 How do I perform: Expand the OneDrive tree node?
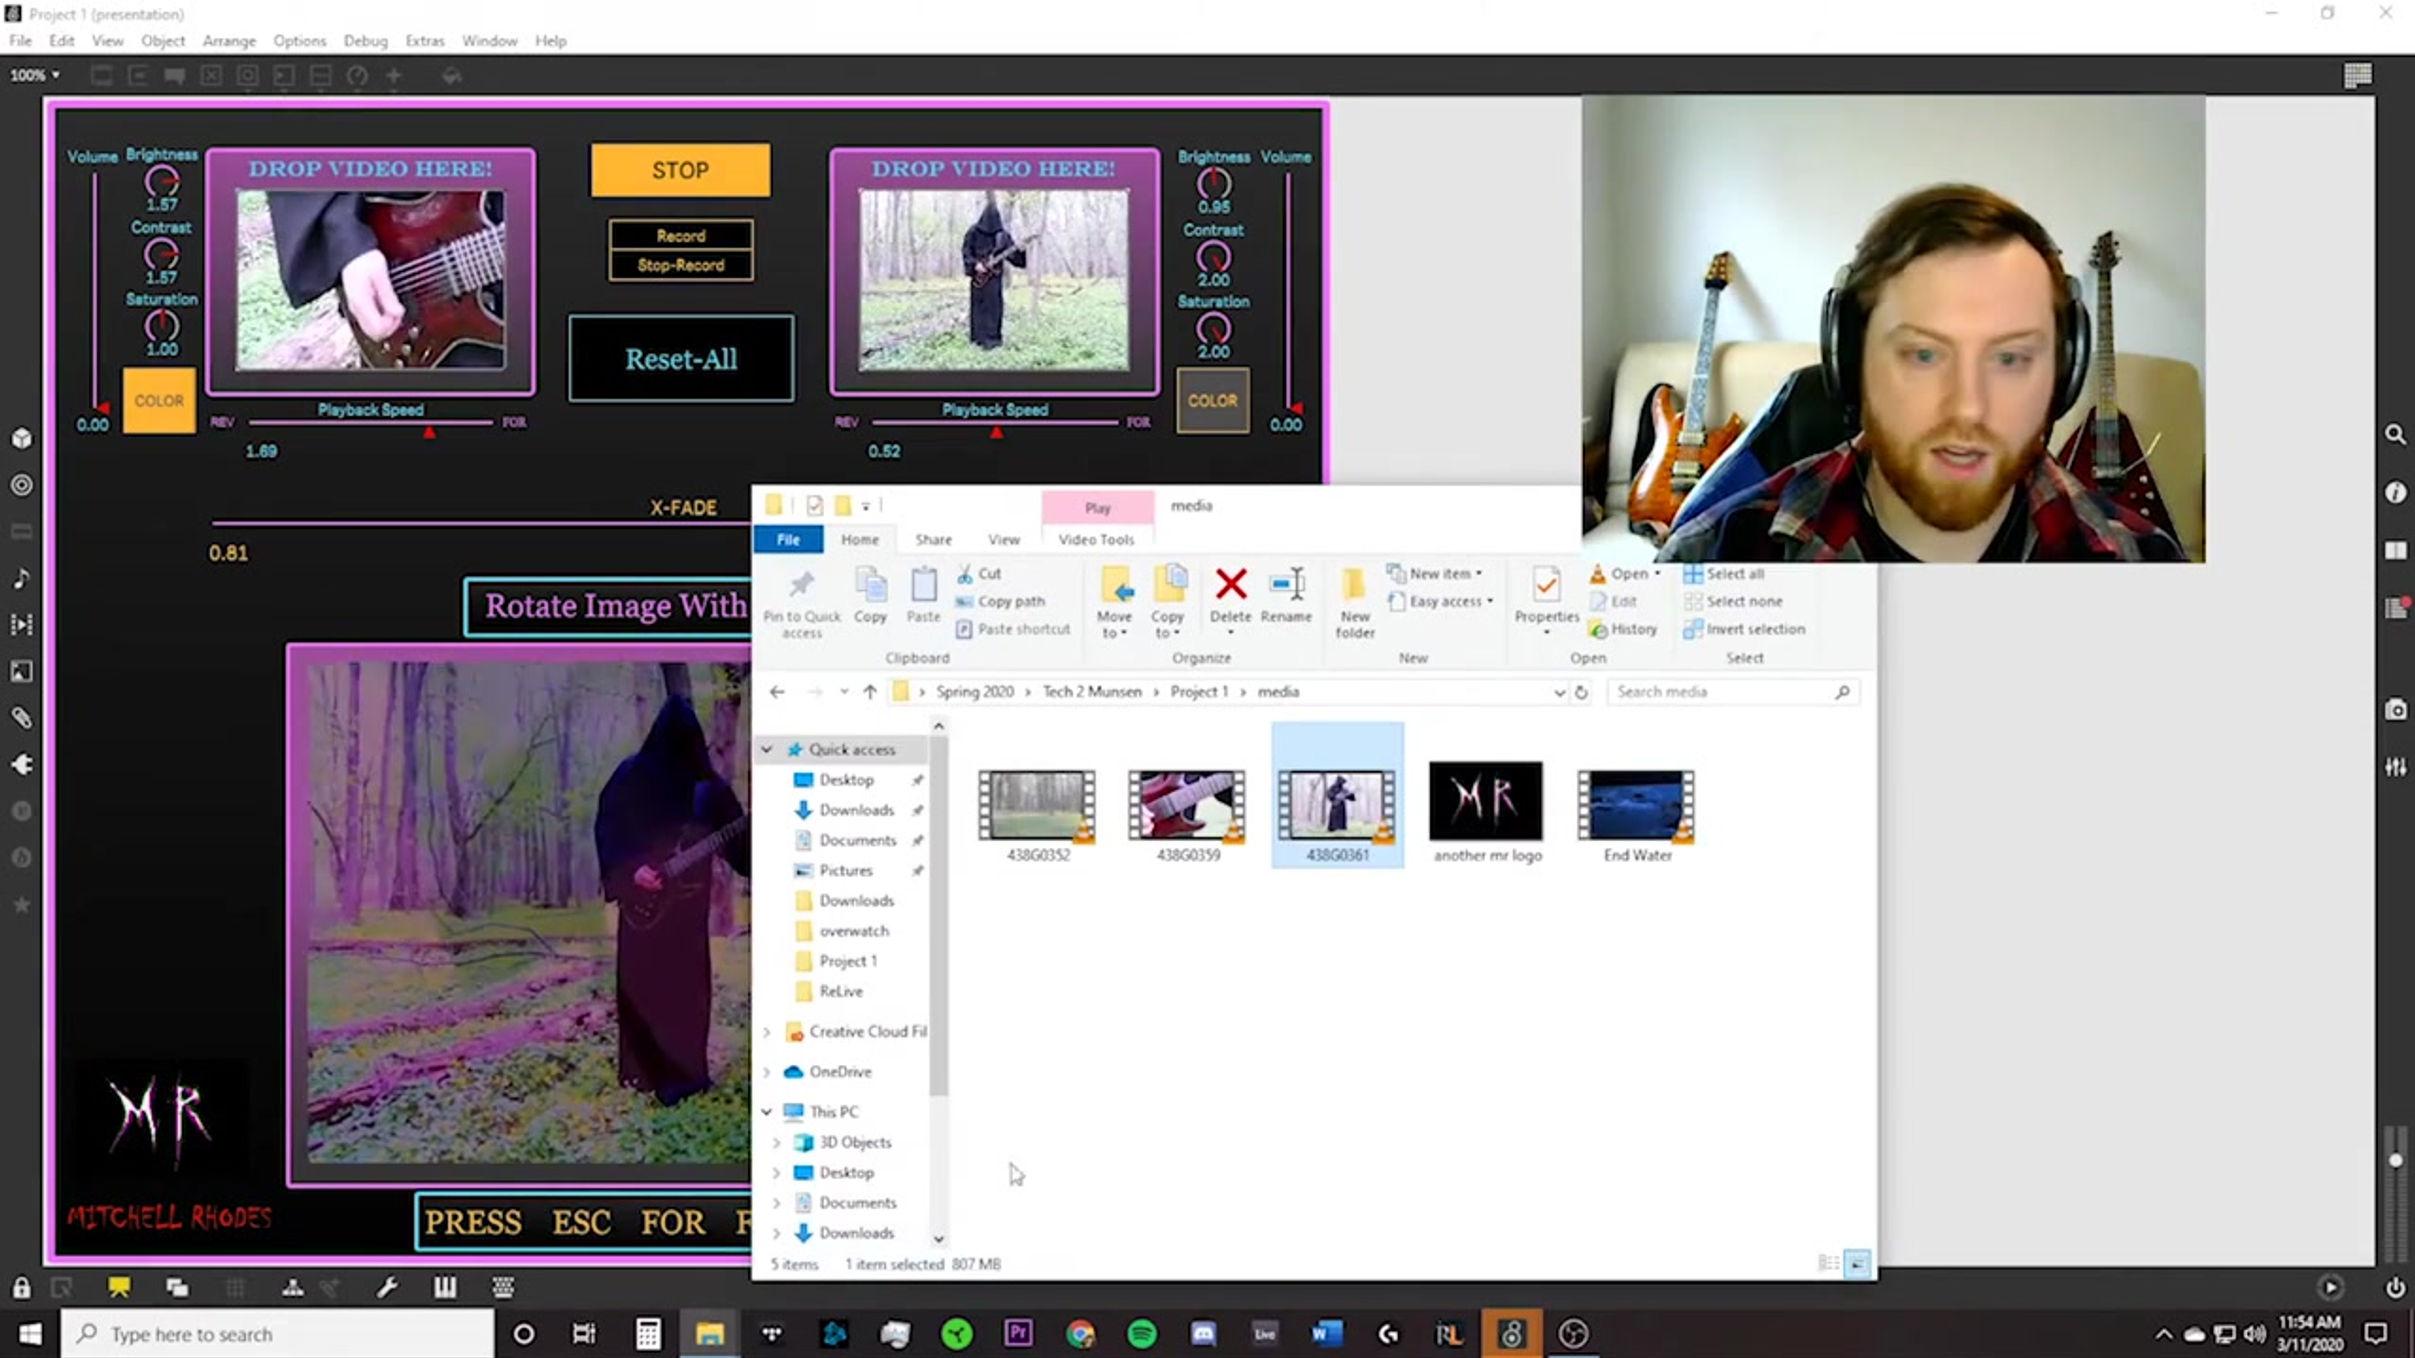(767, 1072)
